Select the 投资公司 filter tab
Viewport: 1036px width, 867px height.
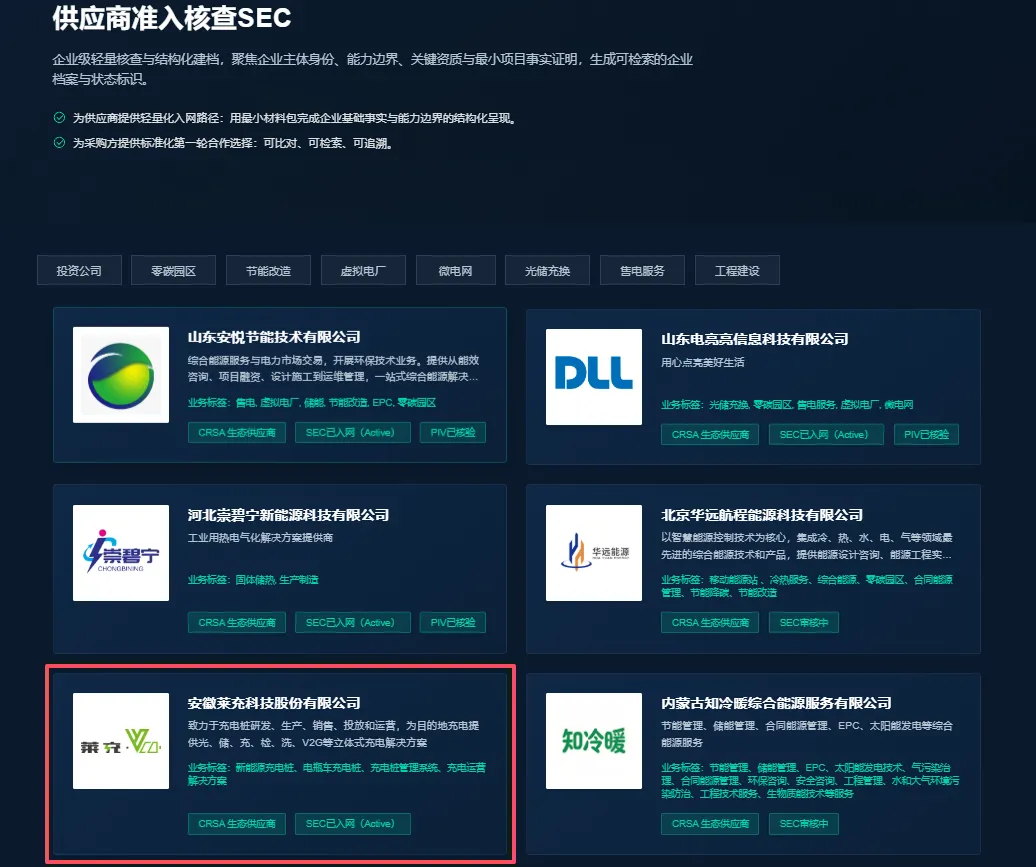(79, 270)
